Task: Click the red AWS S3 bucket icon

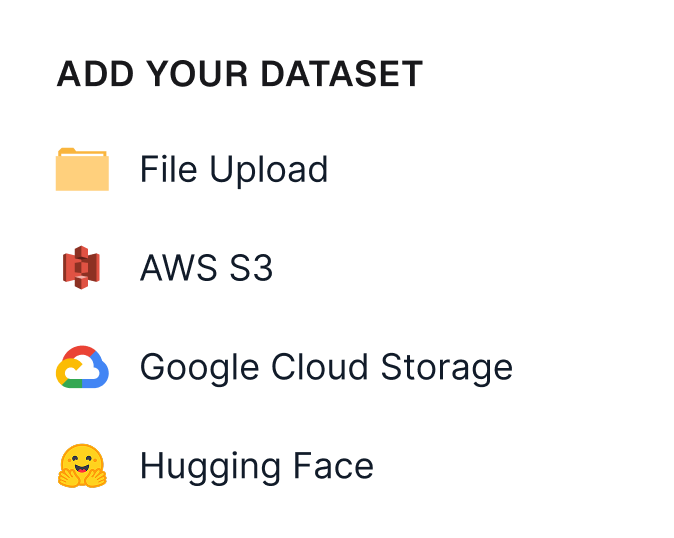Action: 81,267
